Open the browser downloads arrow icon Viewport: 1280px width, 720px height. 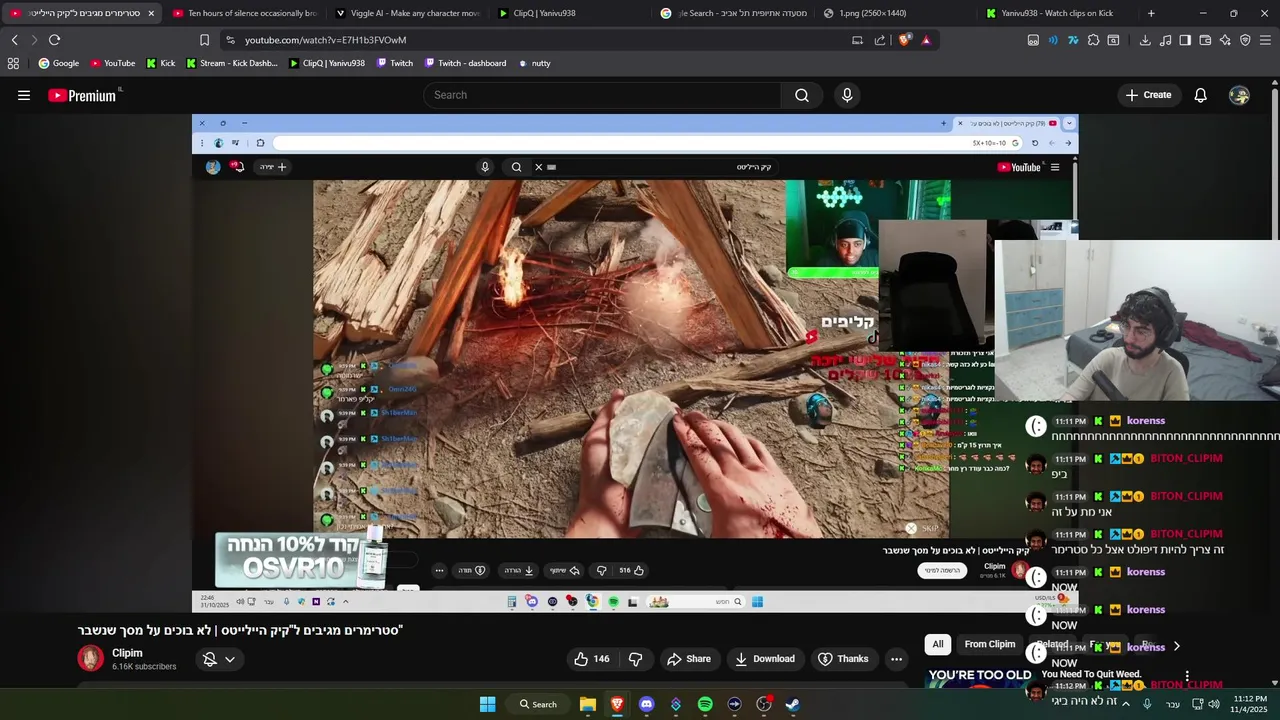pos(1145,40)
